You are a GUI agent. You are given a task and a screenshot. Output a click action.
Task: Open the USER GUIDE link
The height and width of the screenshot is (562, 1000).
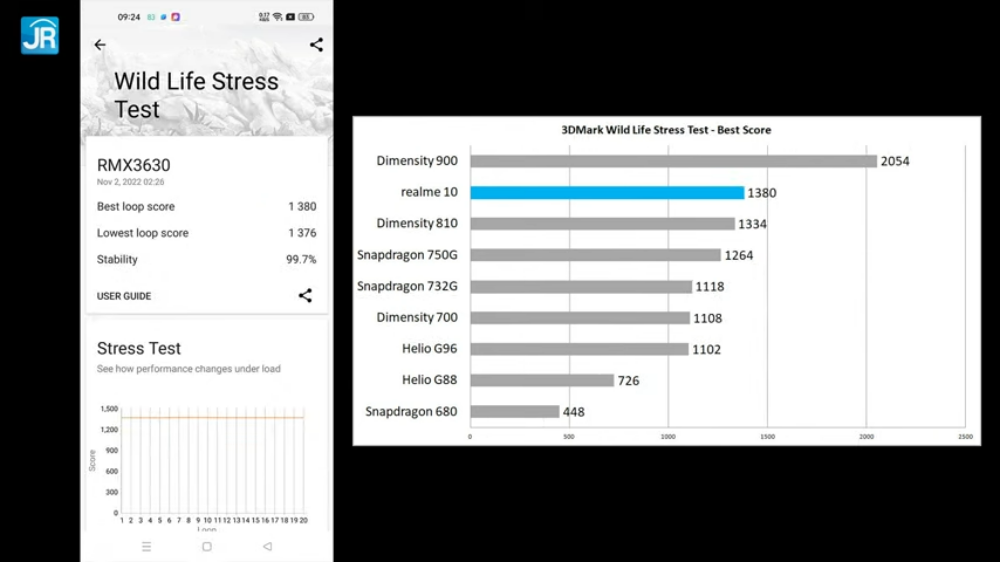[124, 296]
